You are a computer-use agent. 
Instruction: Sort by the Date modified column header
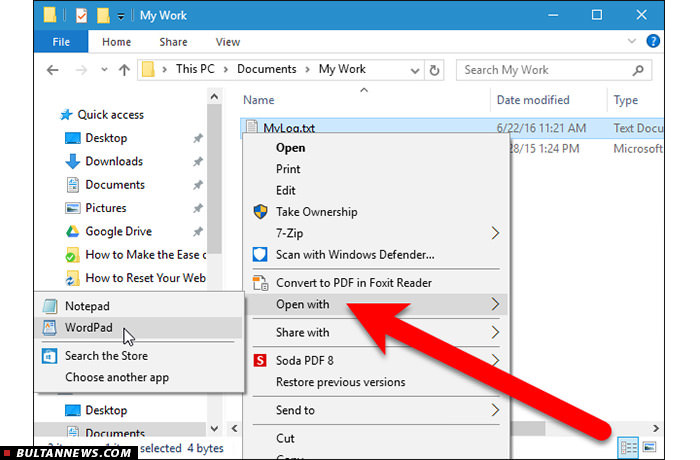(x=533, y=100)
